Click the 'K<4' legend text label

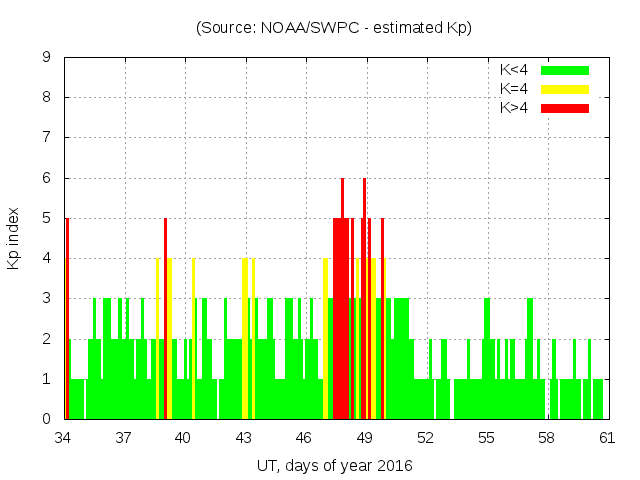click(x=514, y=70)
